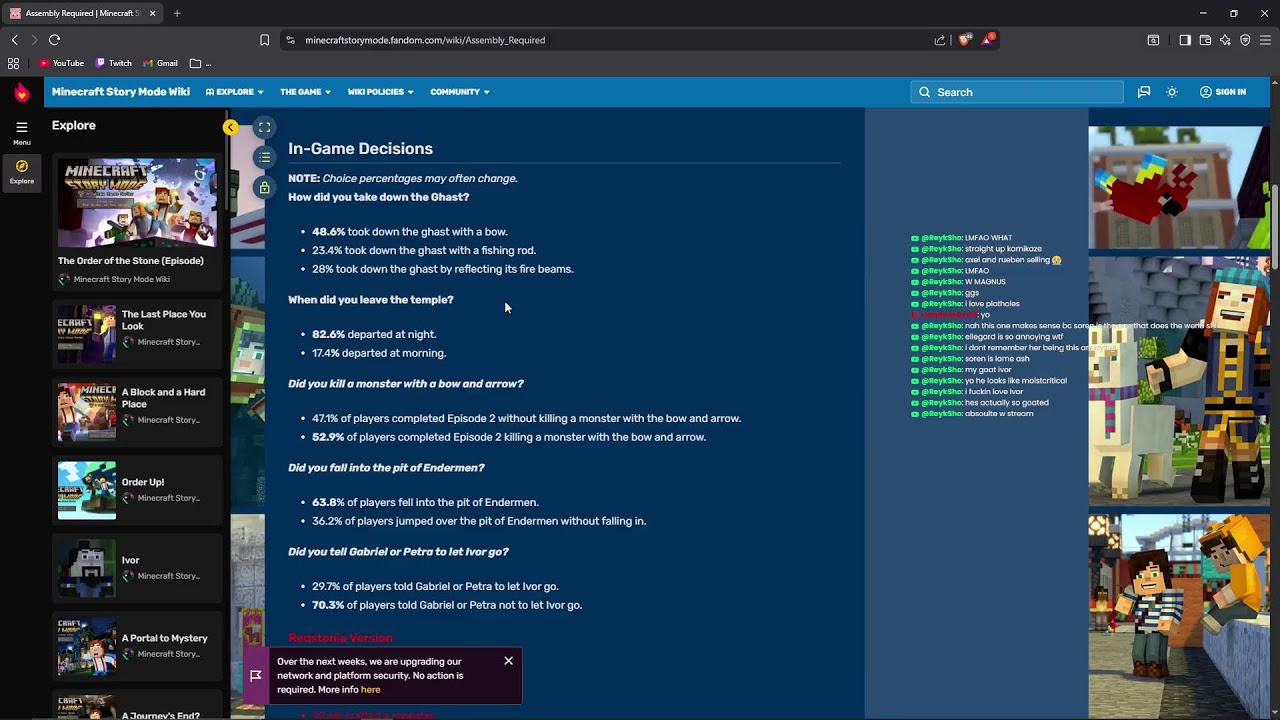Open the Ivor character card
The image size is (1280, 720).
point(136,568)
